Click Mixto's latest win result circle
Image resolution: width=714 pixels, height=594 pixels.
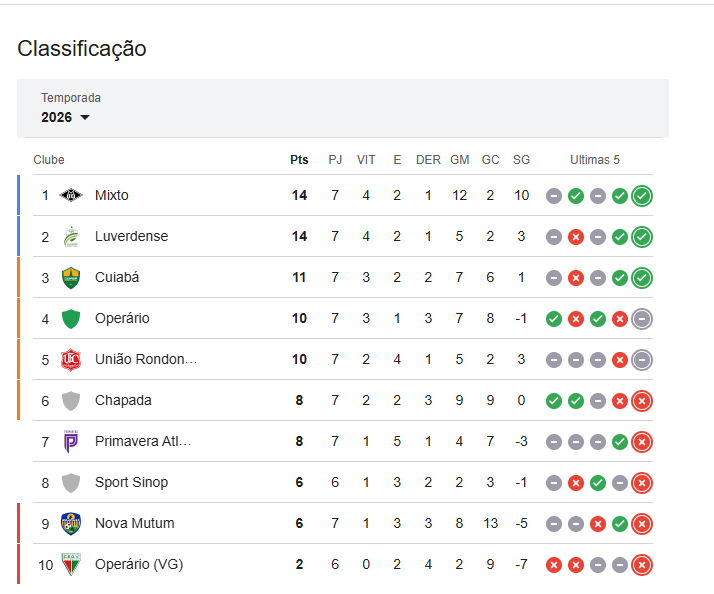click(x=642, y=196)
